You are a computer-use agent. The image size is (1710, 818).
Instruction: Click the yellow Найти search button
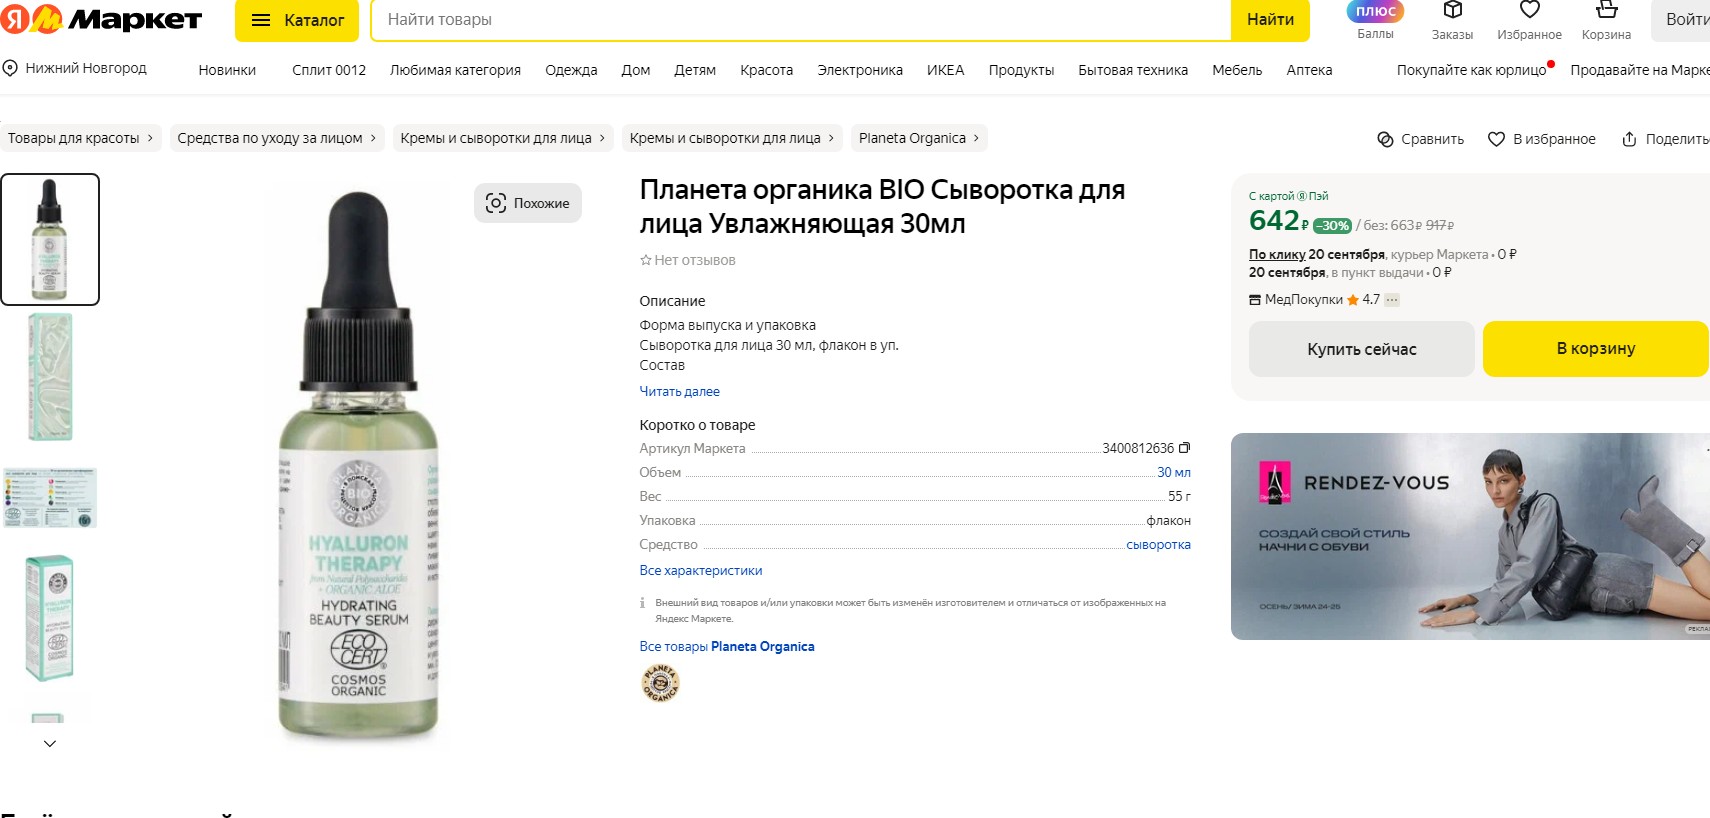click(x=1270, y=20)
